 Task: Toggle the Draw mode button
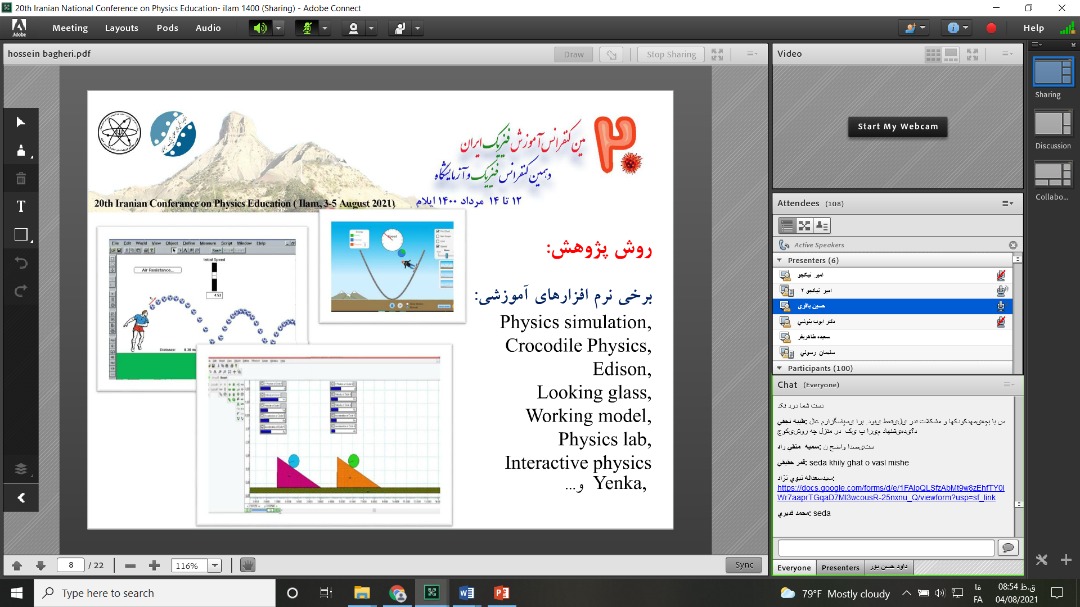[x=574, y=55]
